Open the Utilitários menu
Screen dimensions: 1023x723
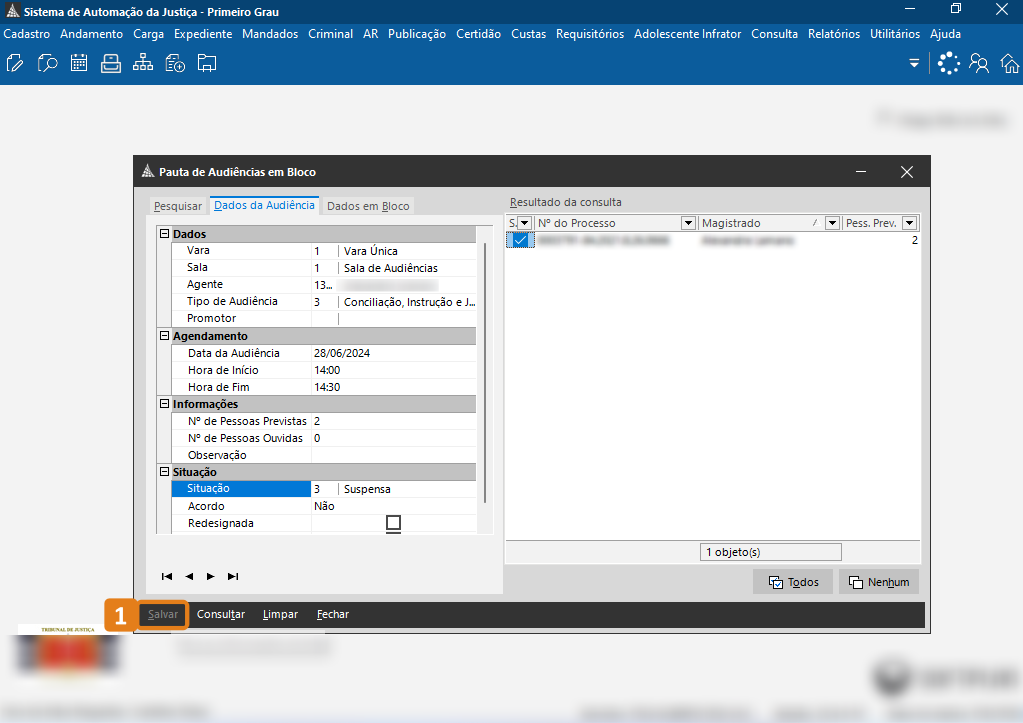[x=894, y=34]
